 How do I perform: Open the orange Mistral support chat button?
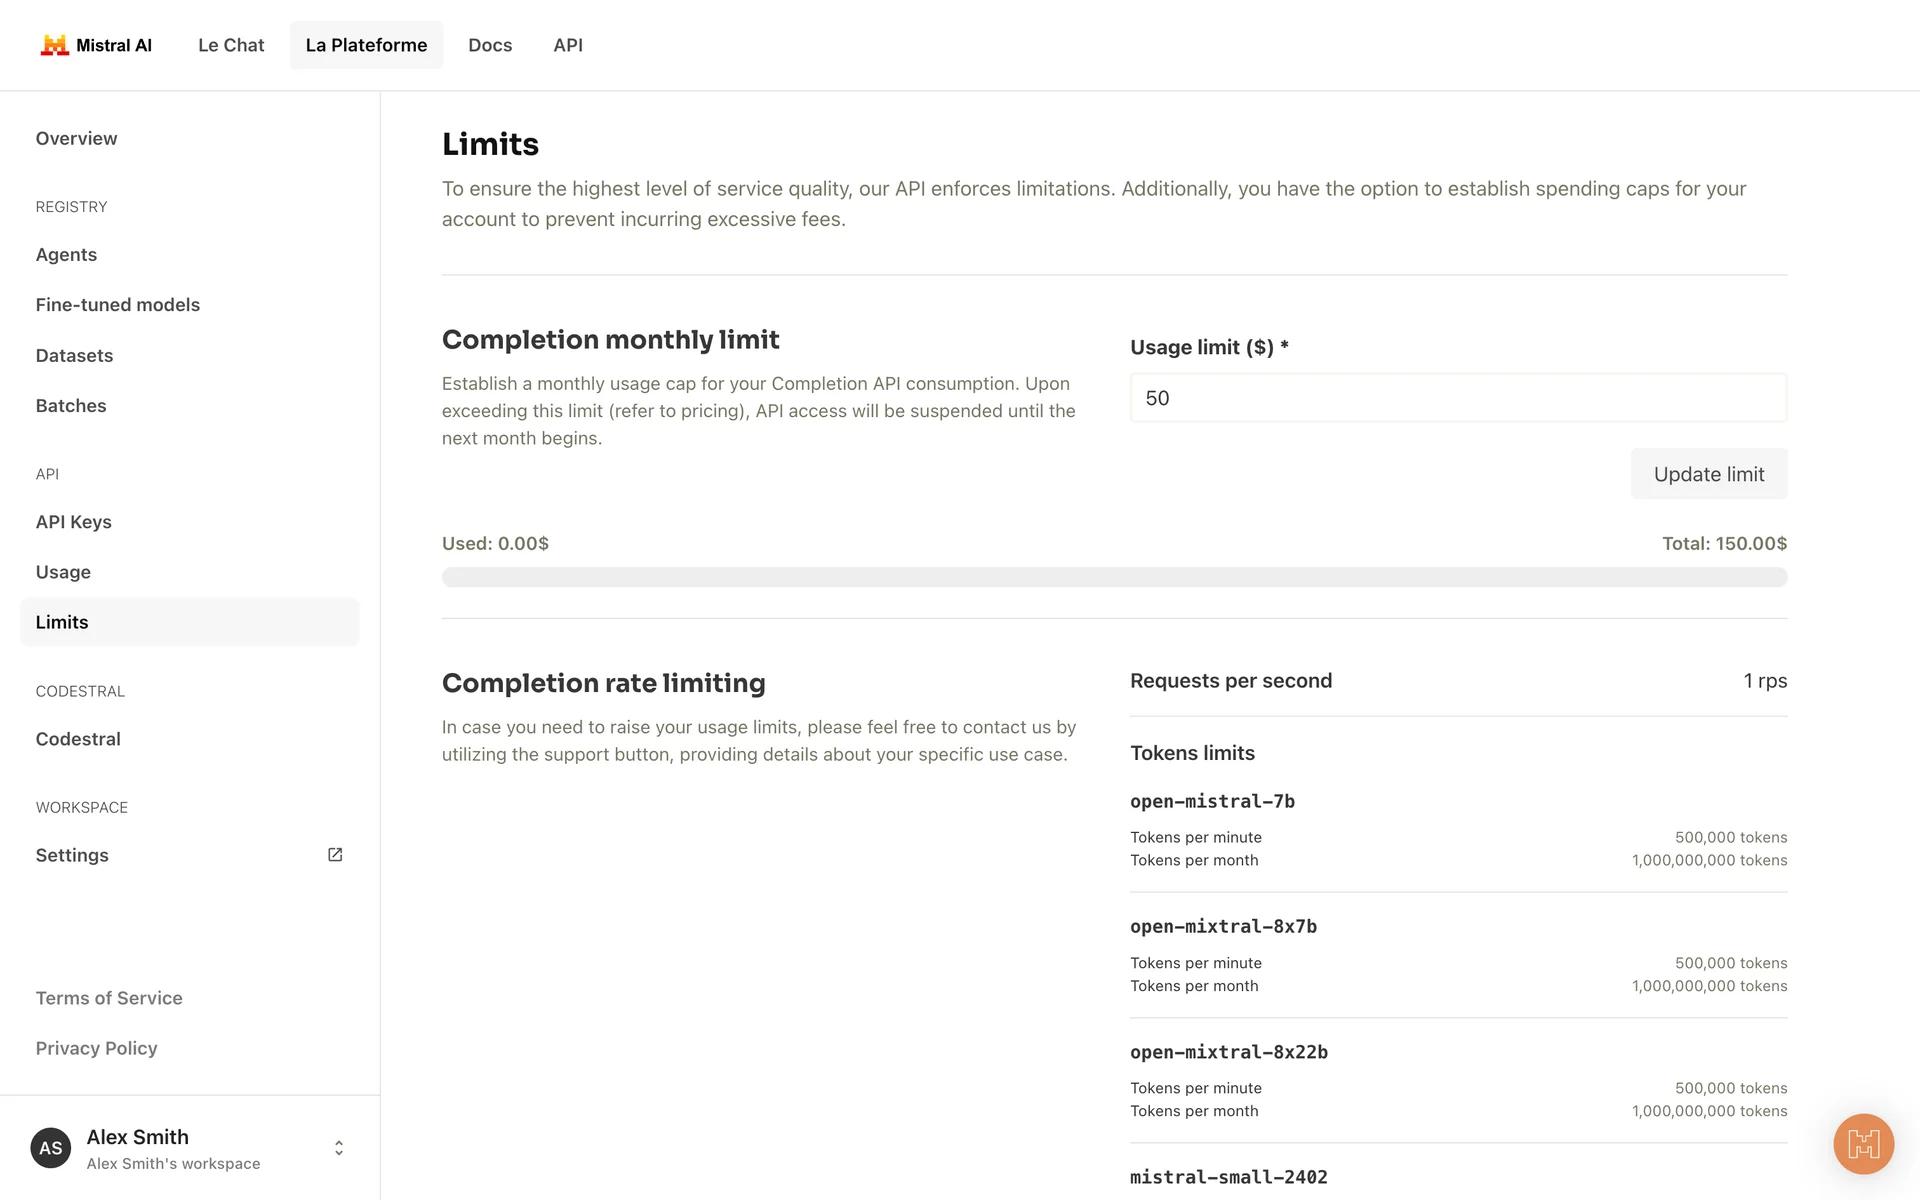pyautogui.click(x=1863, y=1144)
